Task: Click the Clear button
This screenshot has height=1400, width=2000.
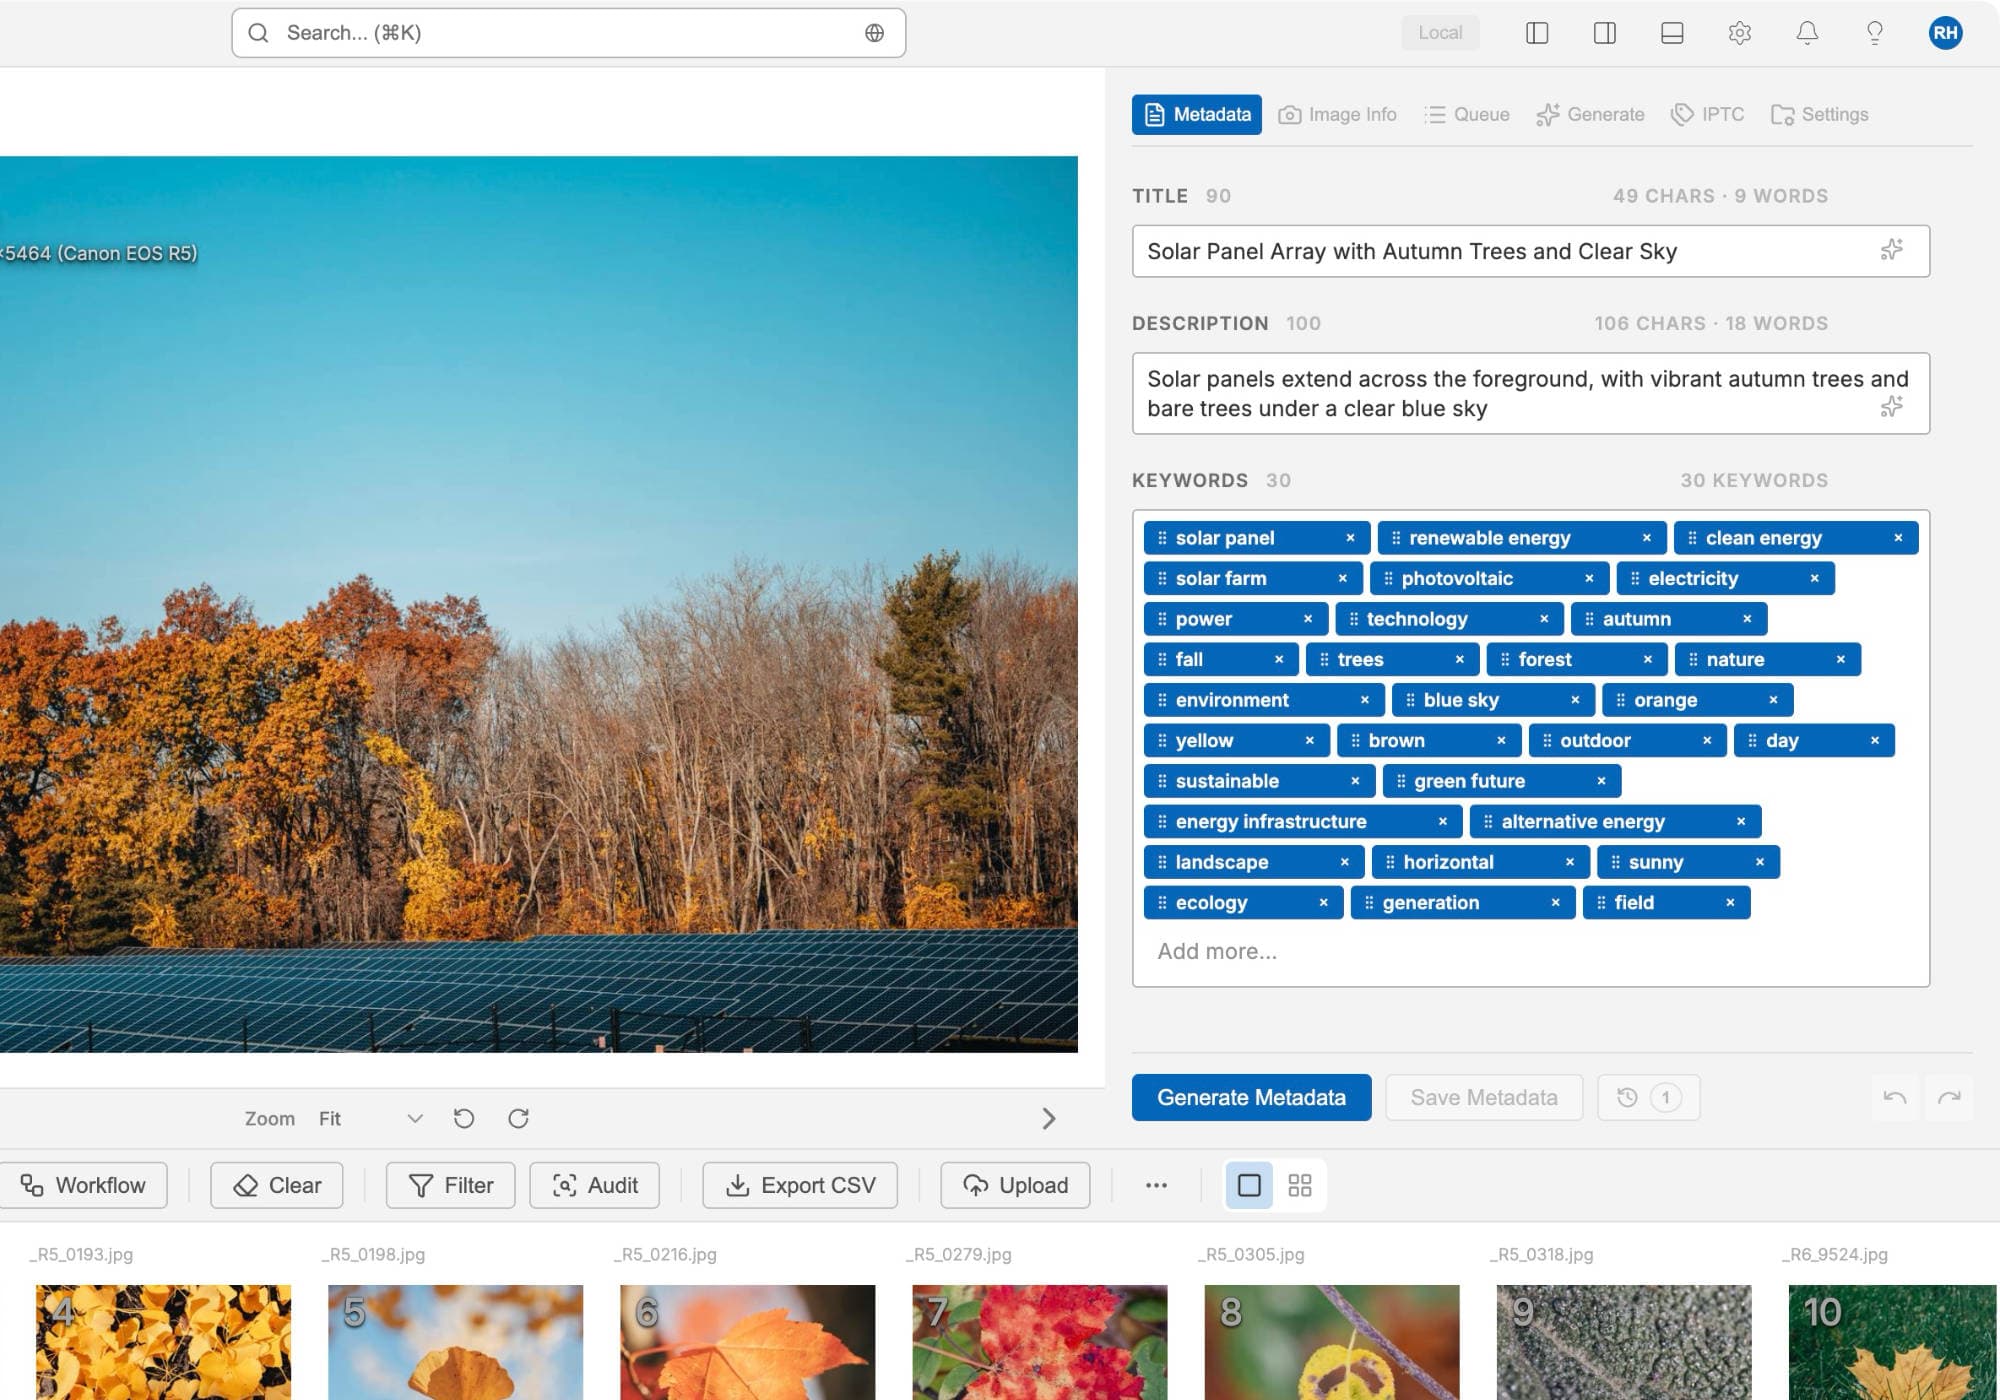Action: pyautogui.click(x=277, y=1186)
